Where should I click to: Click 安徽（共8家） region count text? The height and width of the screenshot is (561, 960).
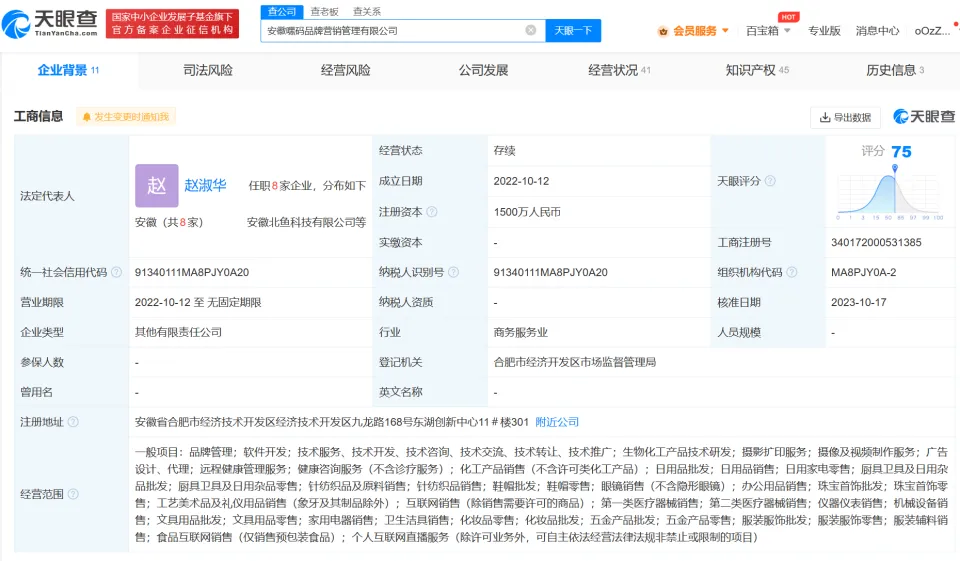coord(169,222)
